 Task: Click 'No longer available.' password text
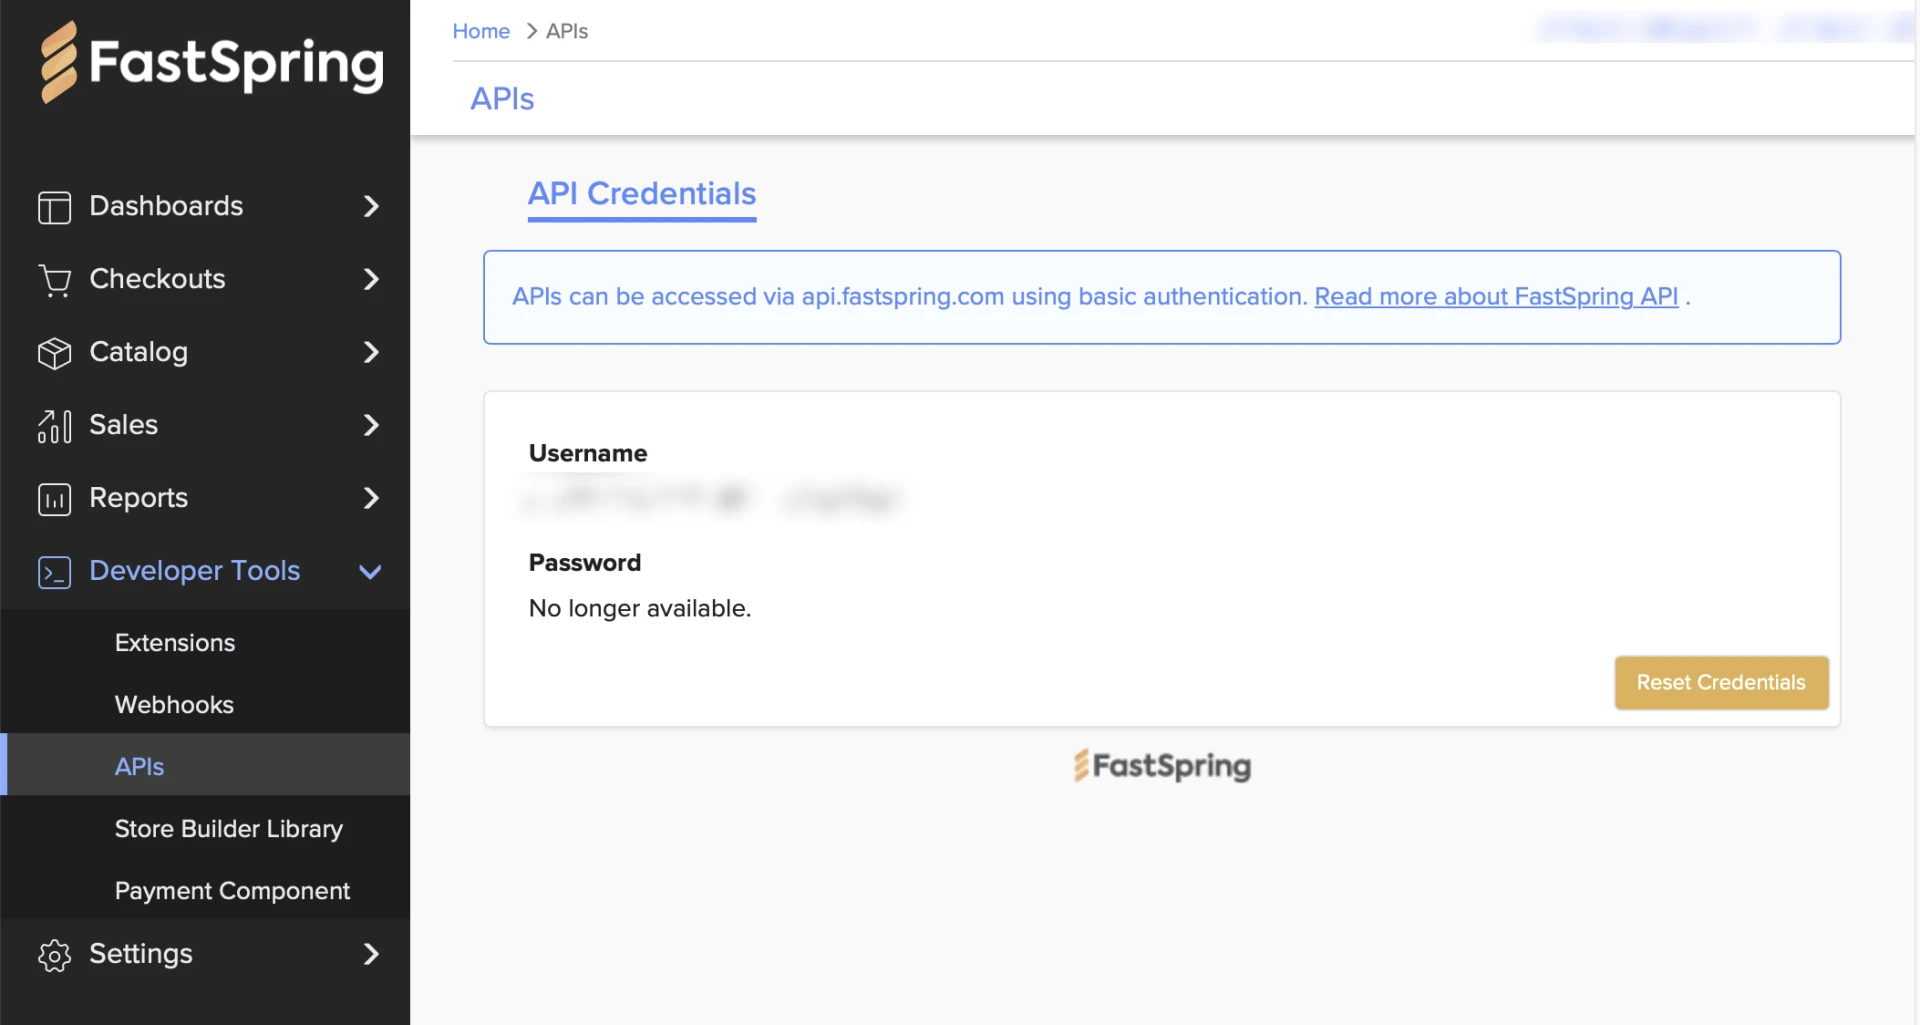[x=640, y=608]
